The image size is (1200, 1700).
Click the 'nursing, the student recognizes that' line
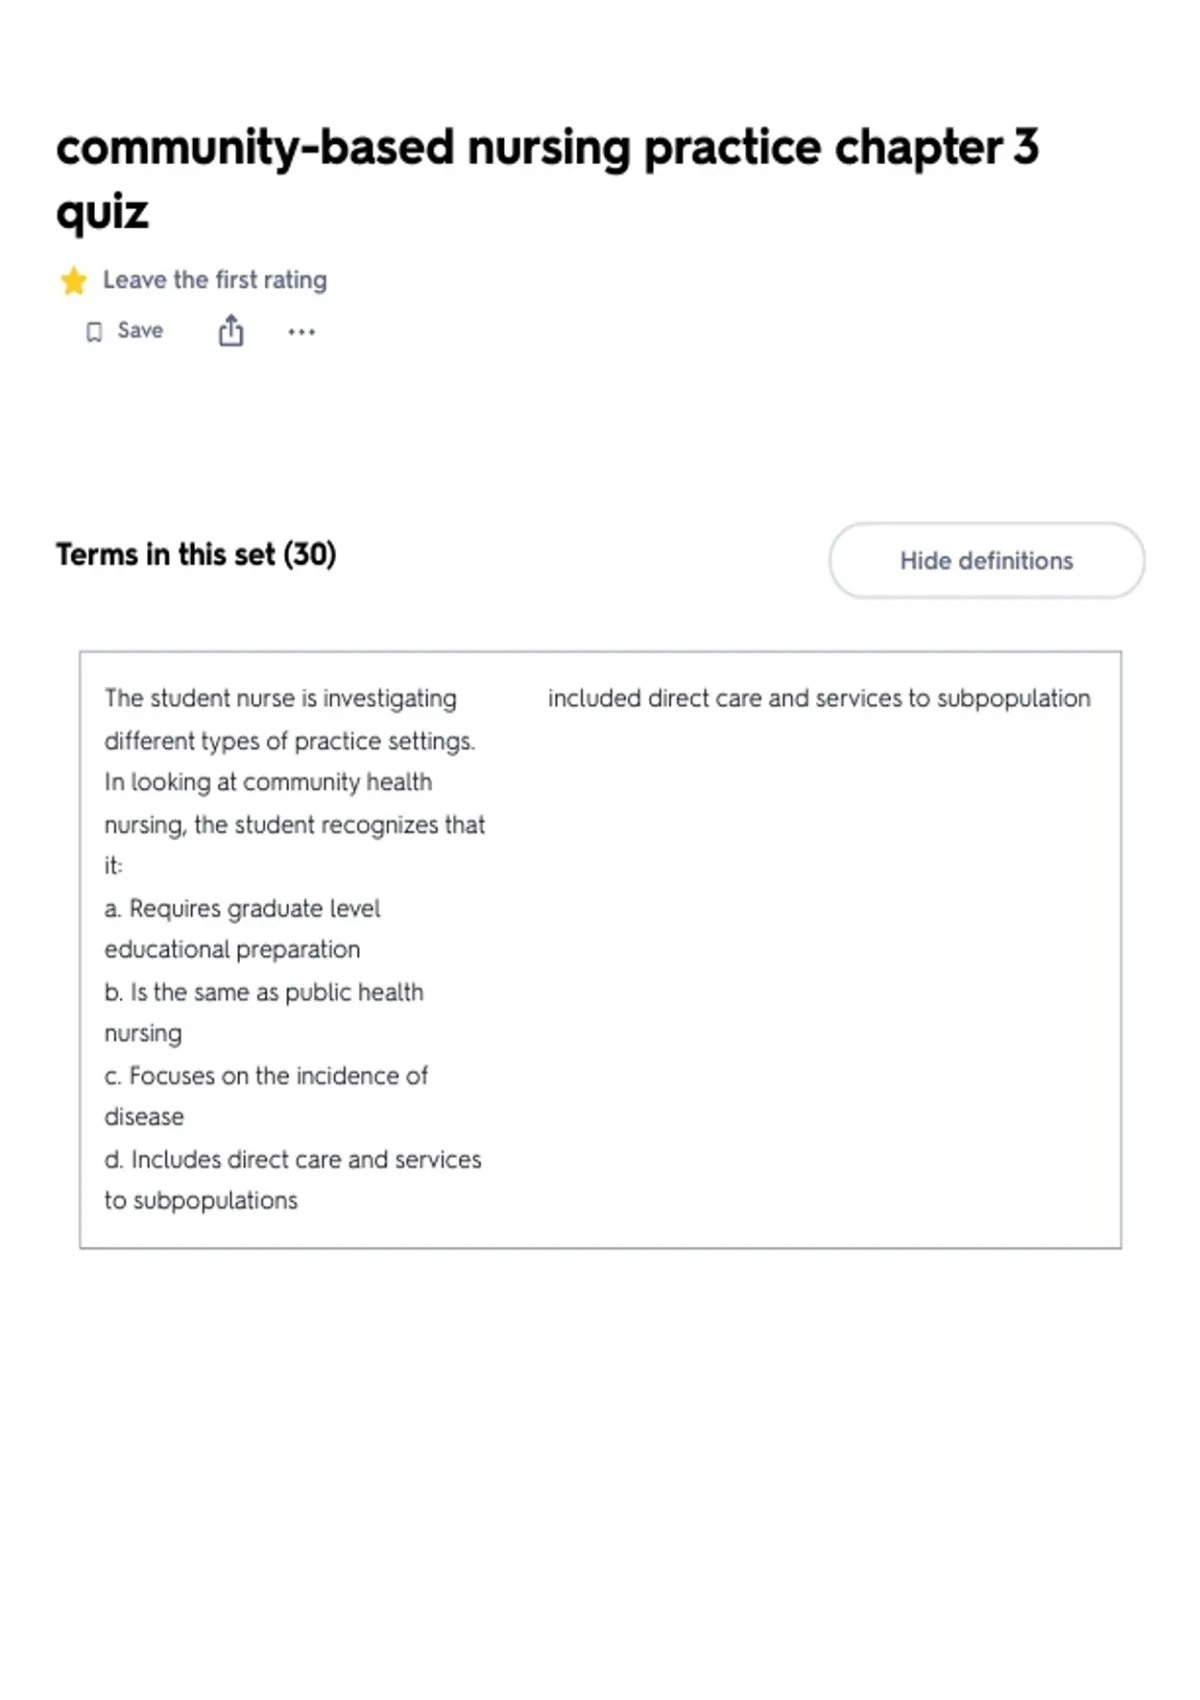tap(294, 825)
